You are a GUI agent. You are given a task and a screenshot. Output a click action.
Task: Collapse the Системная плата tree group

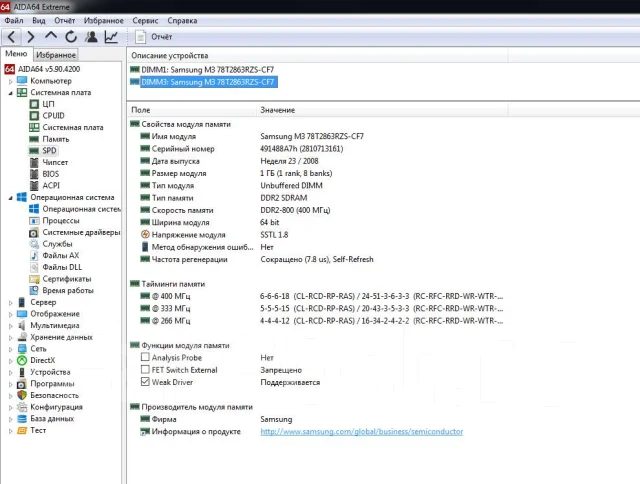coord(11,93)
